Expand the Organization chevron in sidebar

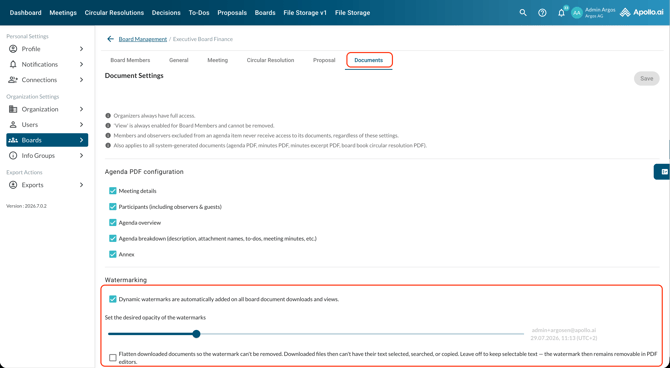click(81, 109)
